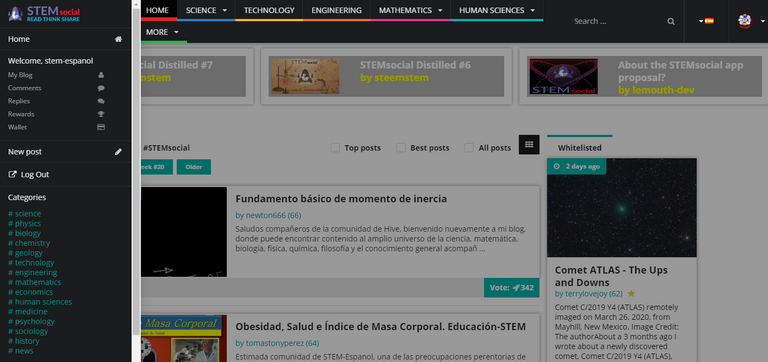Viewport: 768px width, 362px height.
Task: Open the Spanish flag language dropdown
Action: pyautogui.click(x=706, y=21)
